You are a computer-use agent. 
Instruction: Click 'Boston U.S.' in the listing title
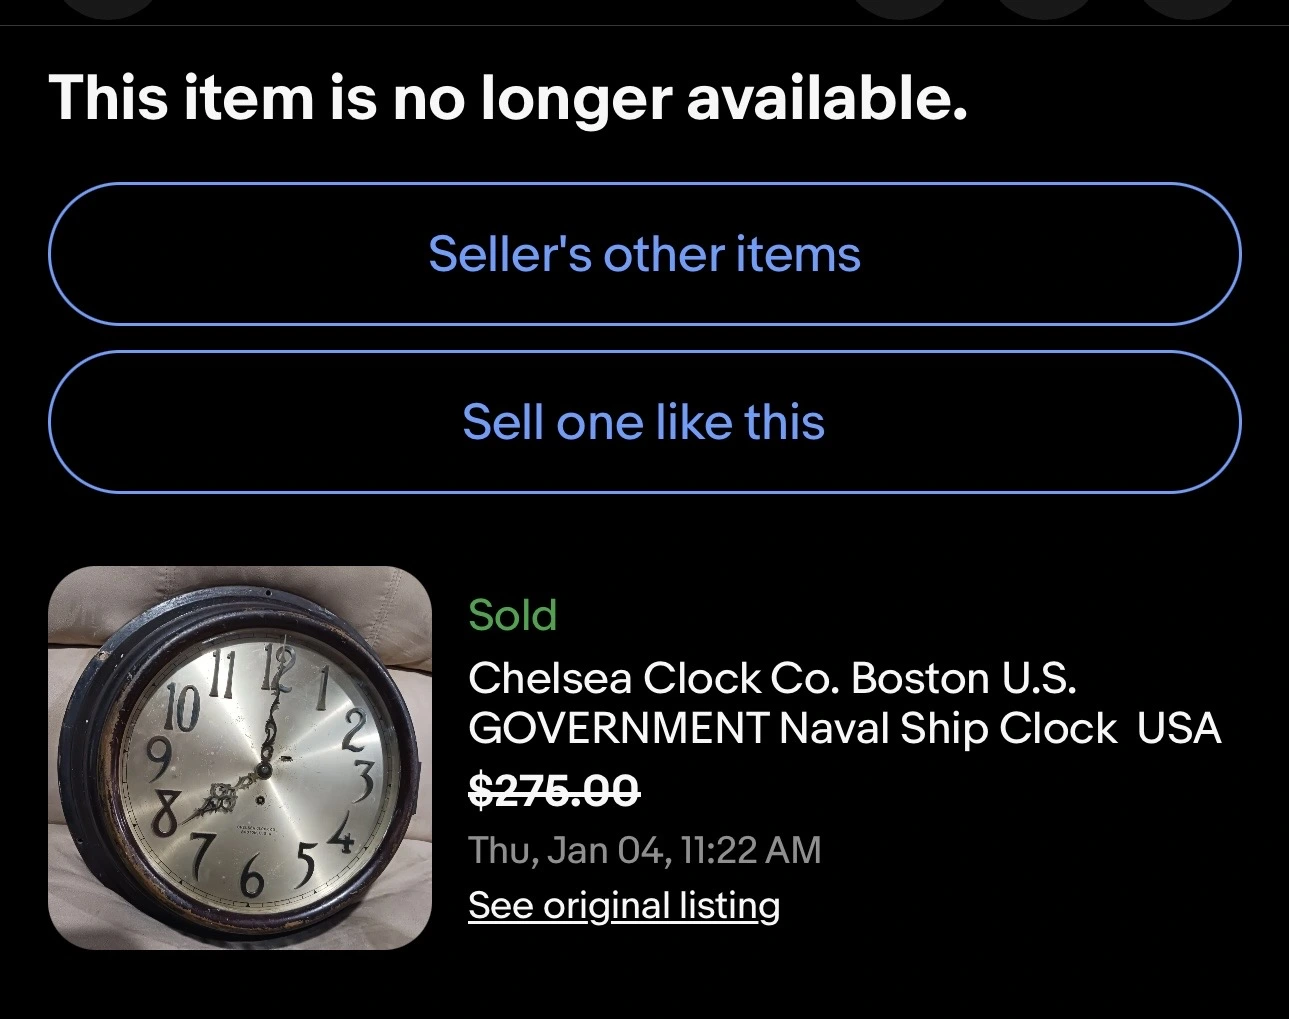964,679
